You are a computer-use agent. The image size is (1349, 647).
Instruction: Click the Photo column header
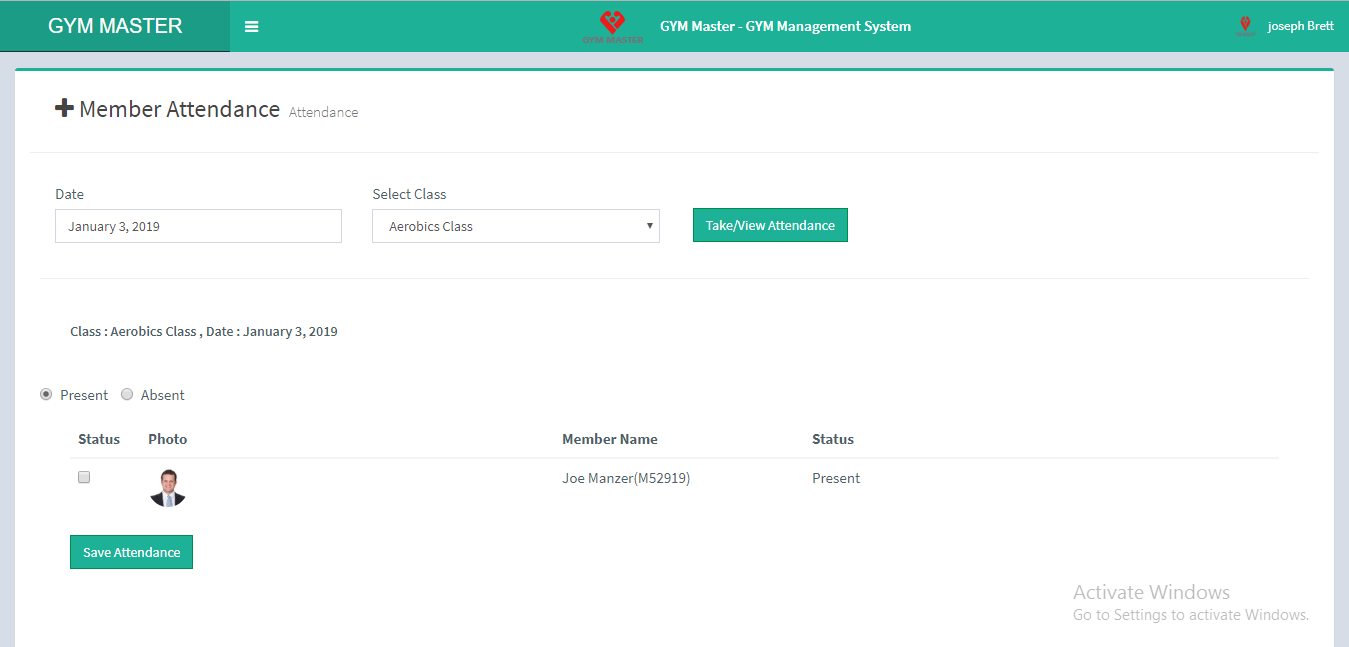click(x=167, y=439)
